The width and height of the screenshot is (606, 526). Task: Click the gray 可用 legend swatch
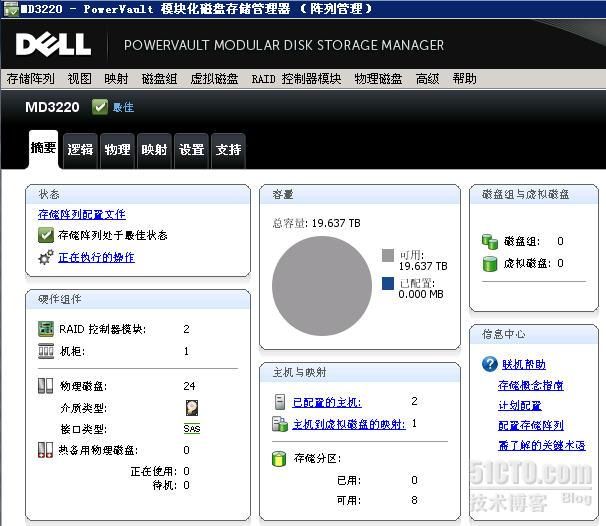pos(388,255)
